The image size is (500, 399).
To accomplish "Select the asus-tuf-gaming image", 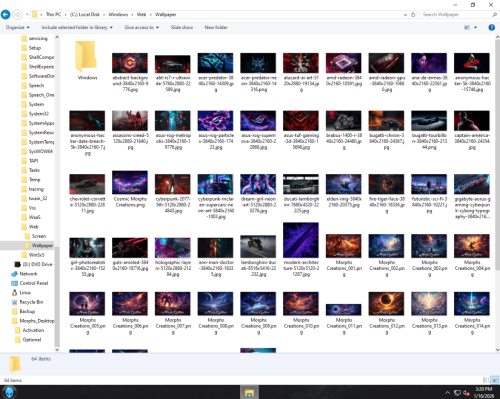I will tap(301, 130).
